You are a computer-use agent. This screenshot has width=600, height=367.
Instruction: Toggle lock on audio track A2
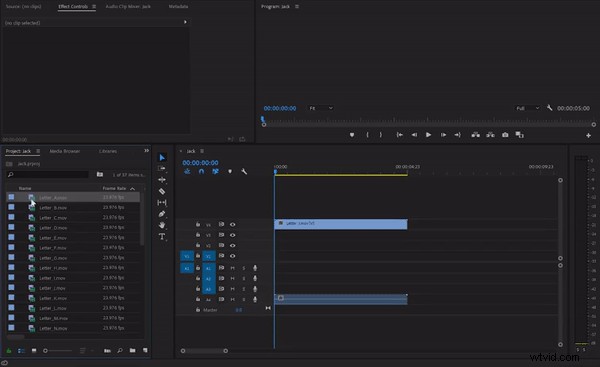click(198, 278)
